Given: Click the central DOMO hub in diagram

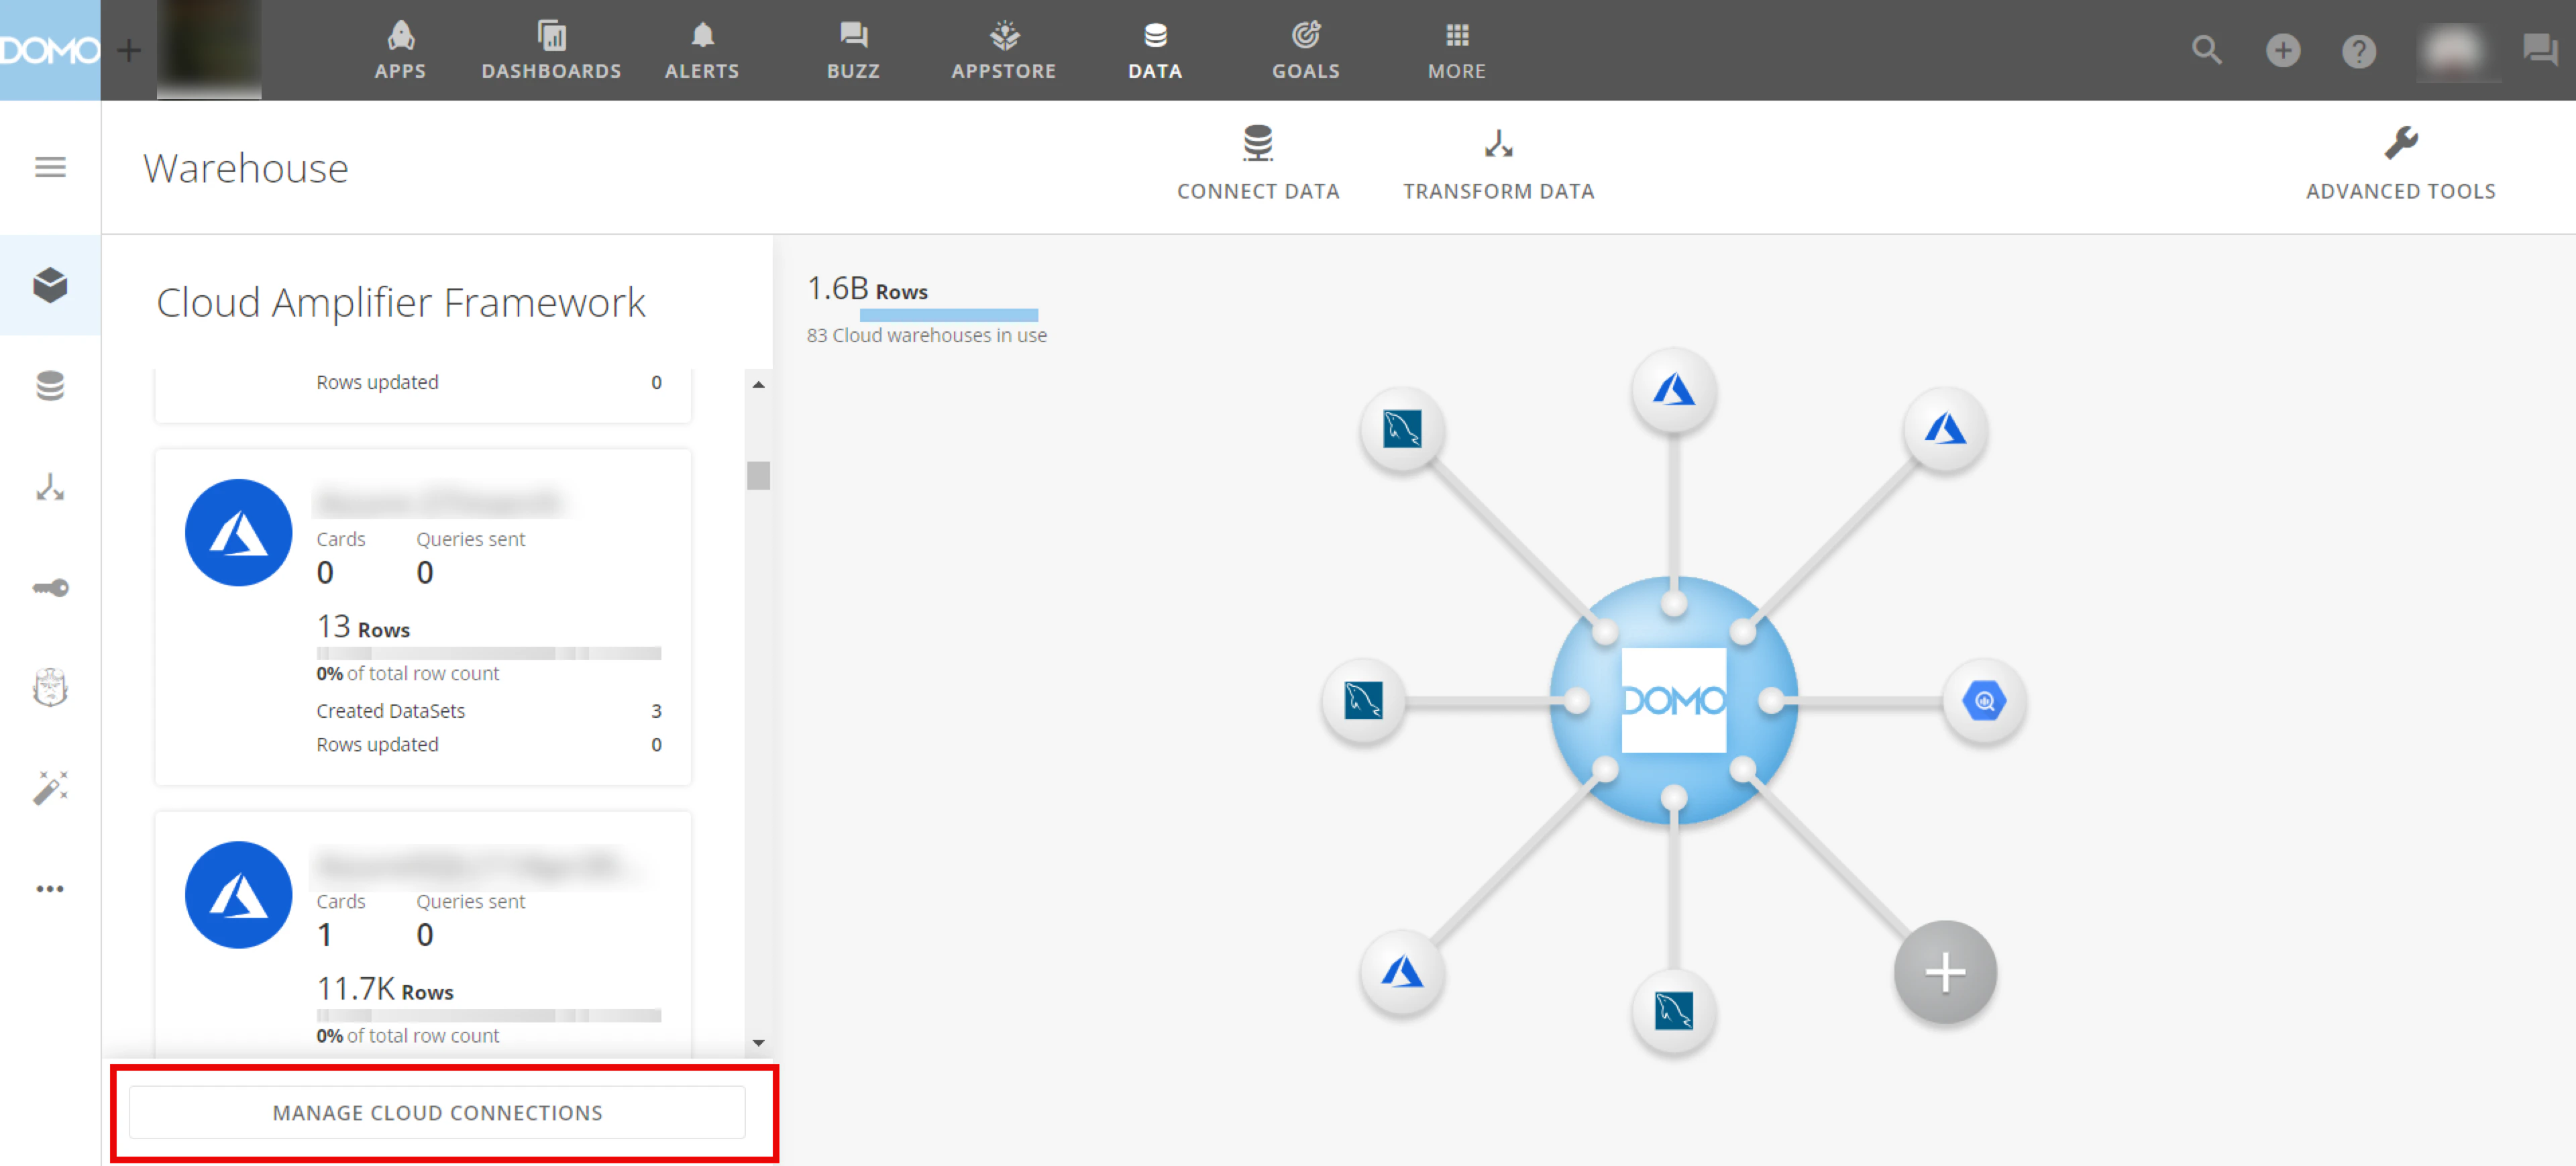Looking at the screenshot, I should [x=1674, y=700].
